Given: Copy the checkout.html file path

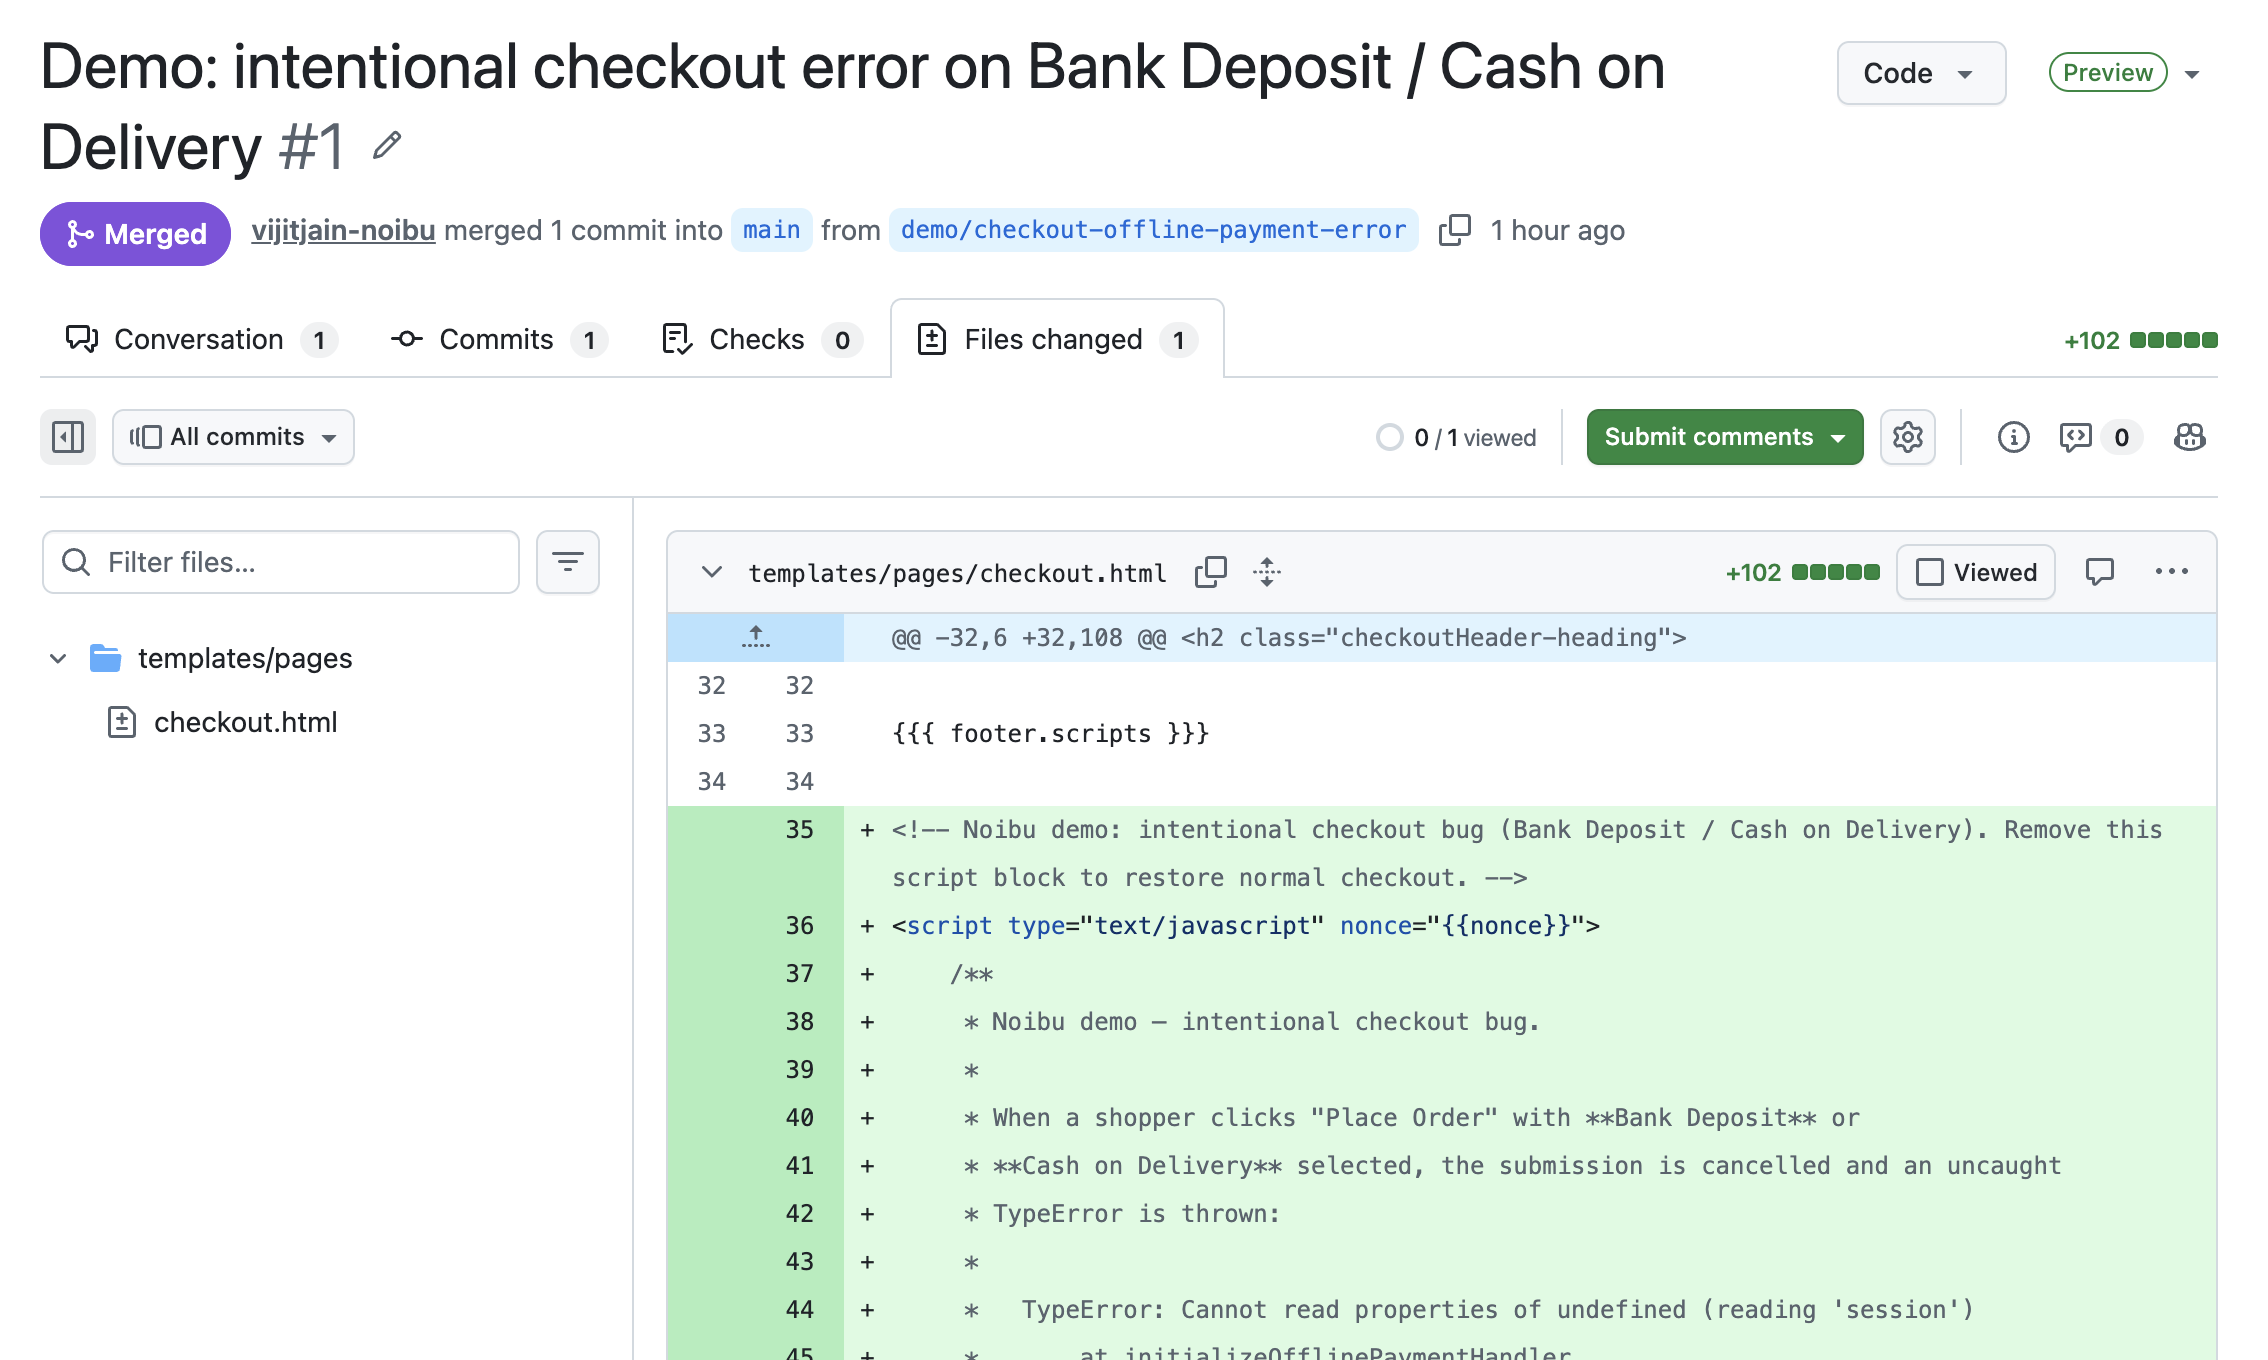Looking at the screenshot, I should click(1210, 572).
